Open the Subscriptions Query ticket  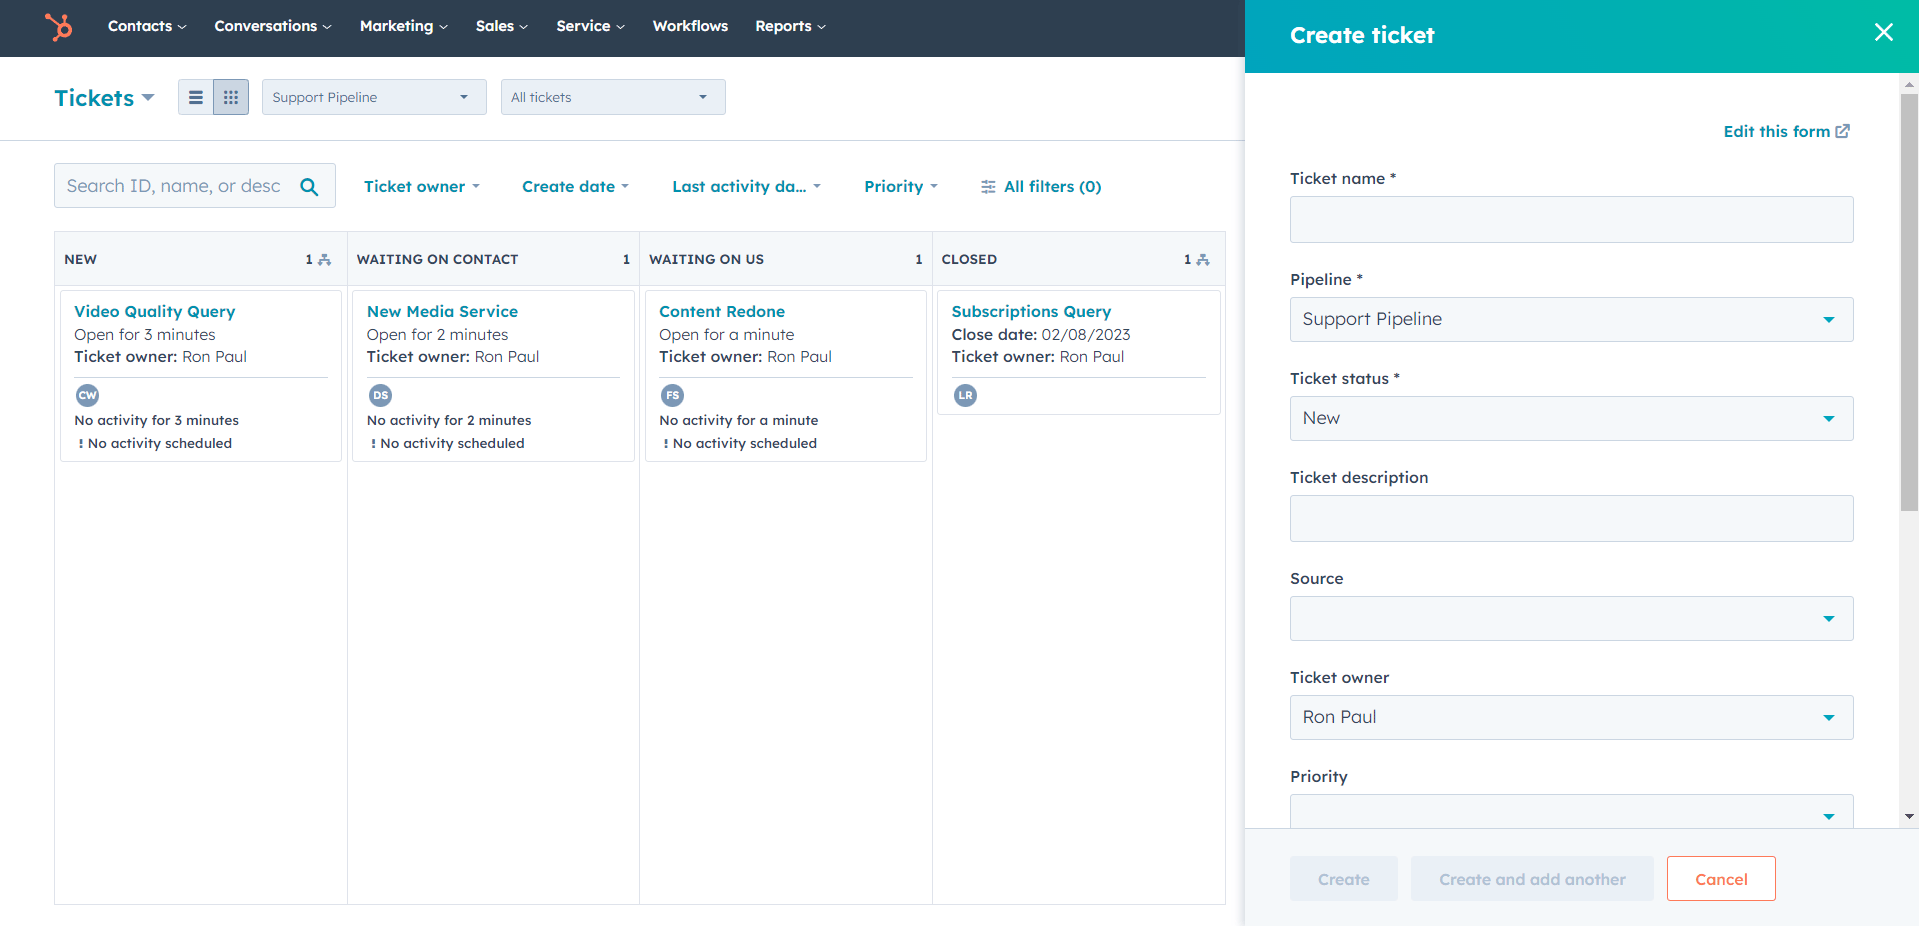1031,311
